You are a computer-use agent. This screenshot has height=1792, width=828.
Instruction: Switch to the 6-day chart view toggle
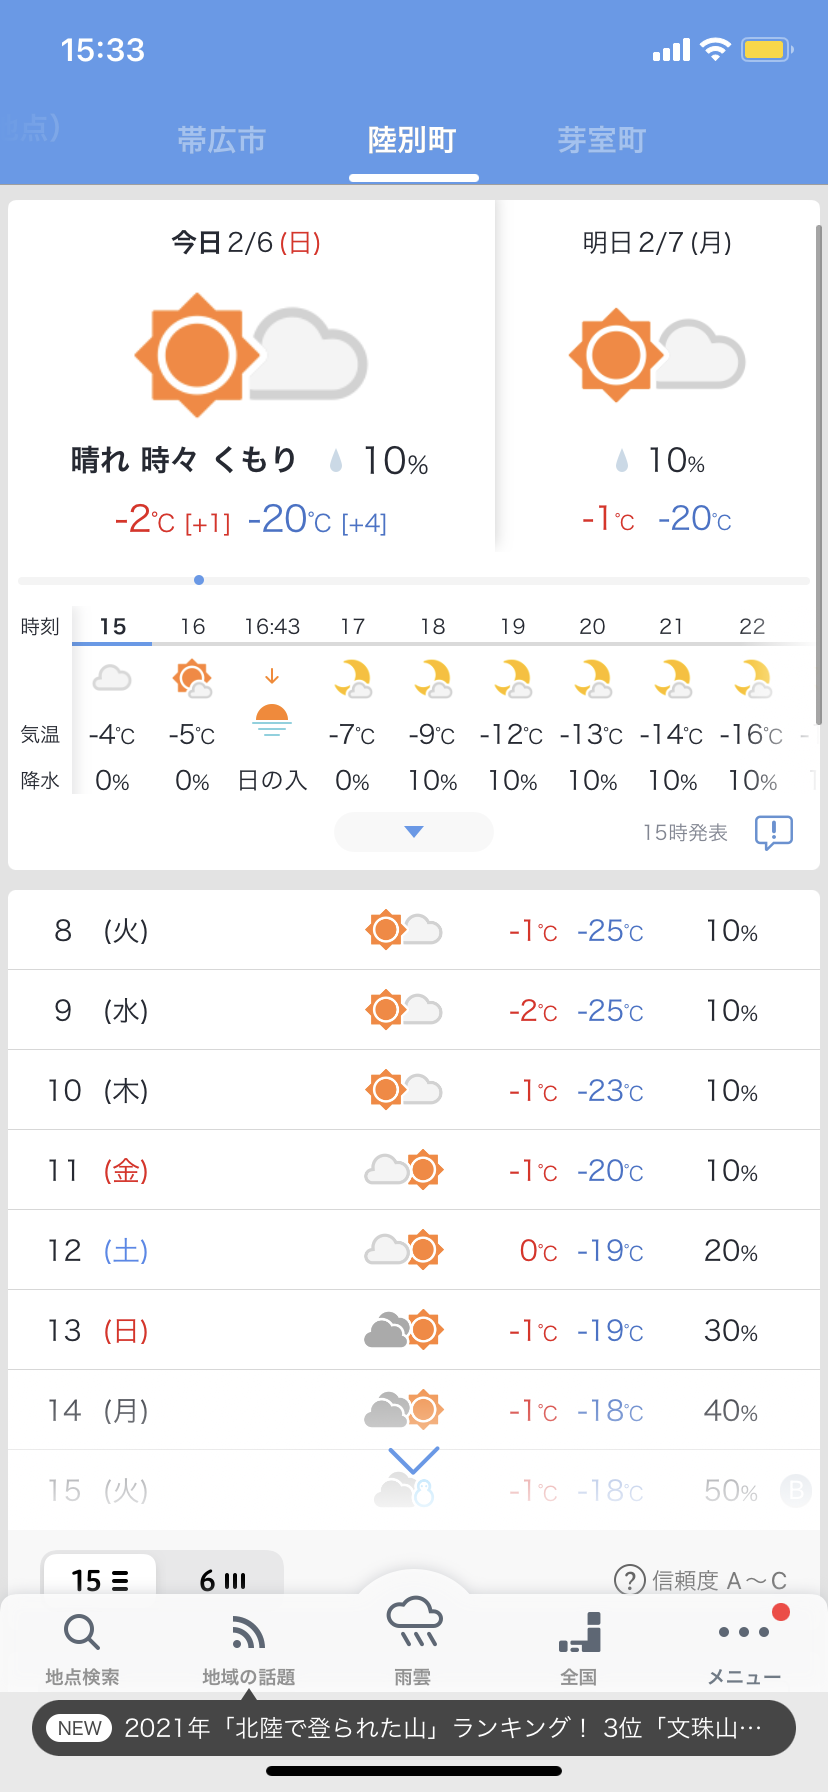(222, 1580)
